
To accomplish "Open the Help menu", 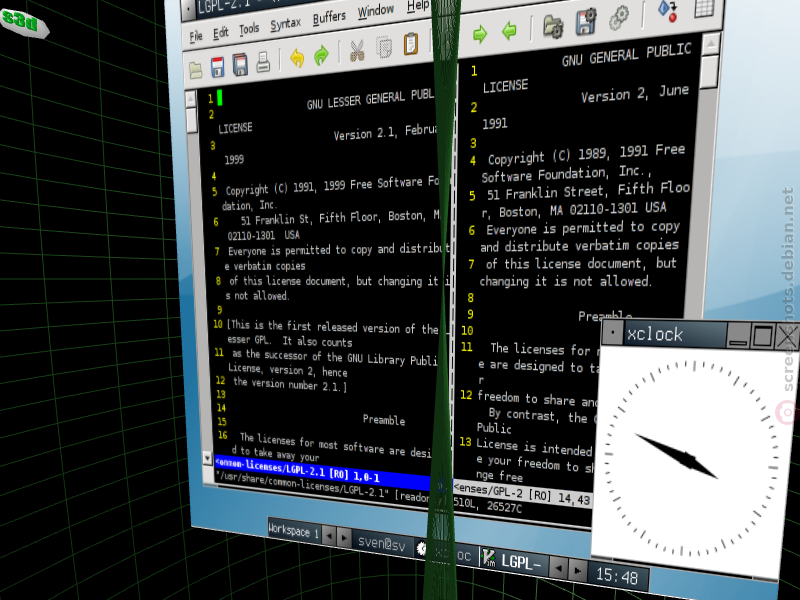I will (x=418, y=6).
